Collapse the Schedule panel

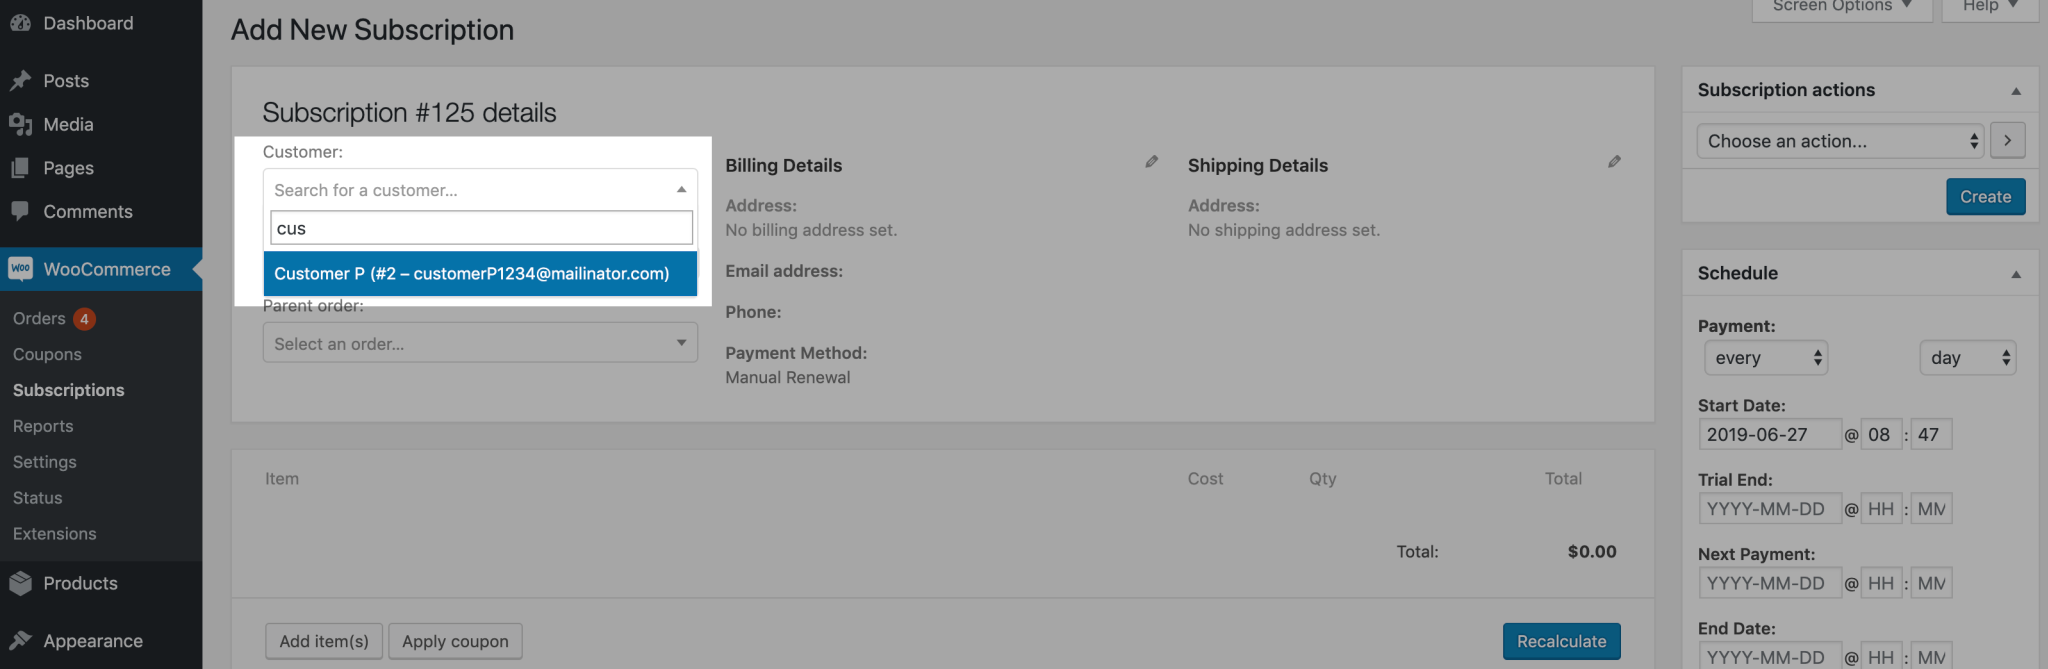[x=2016, y=274]
